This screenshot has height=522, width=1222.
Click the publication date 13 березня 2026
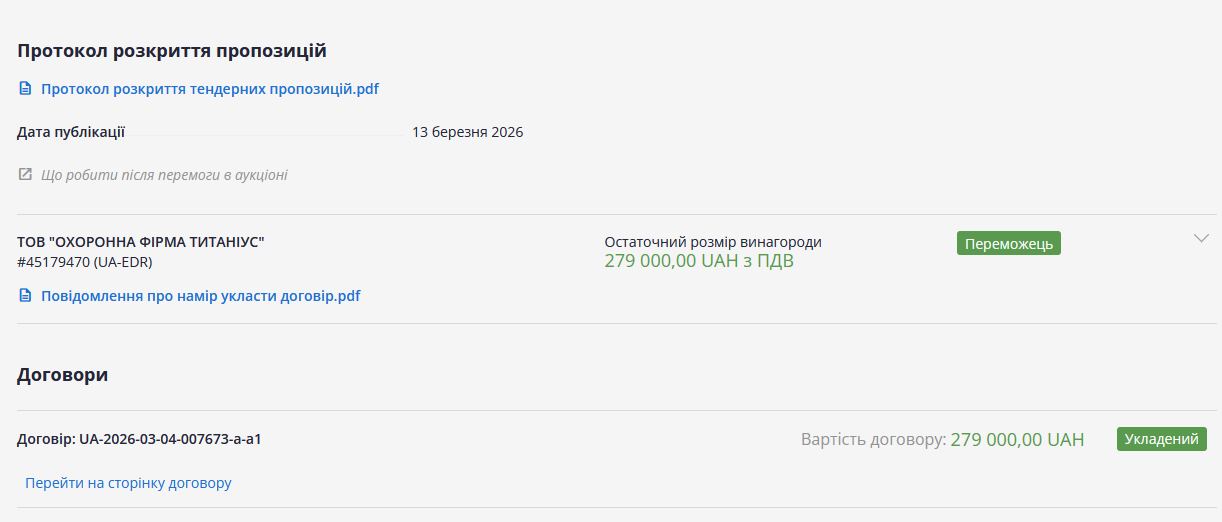click(467, 132)
